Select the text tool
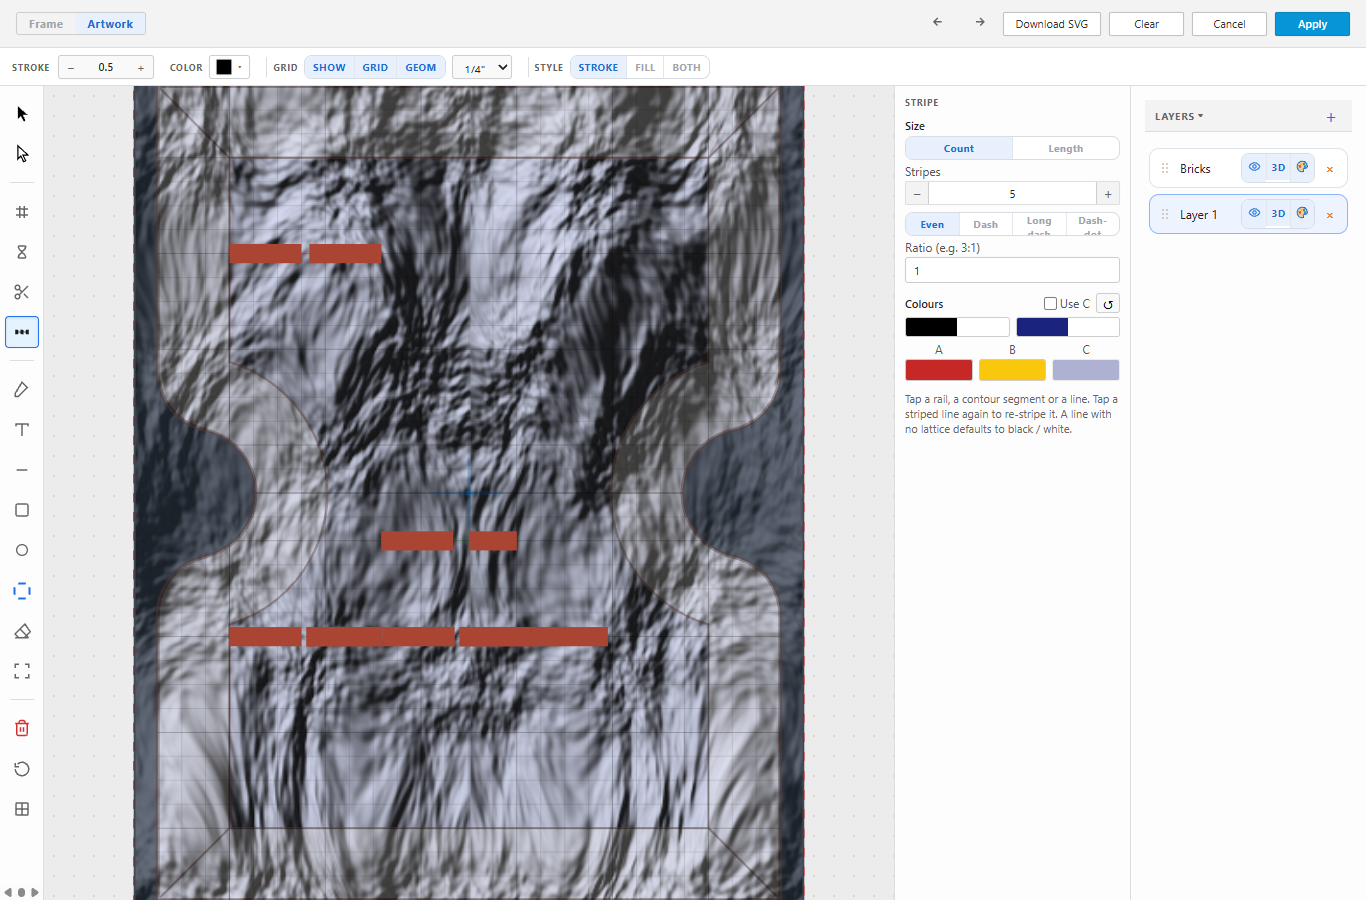The image size is (1366, 900). click(22, 430)
